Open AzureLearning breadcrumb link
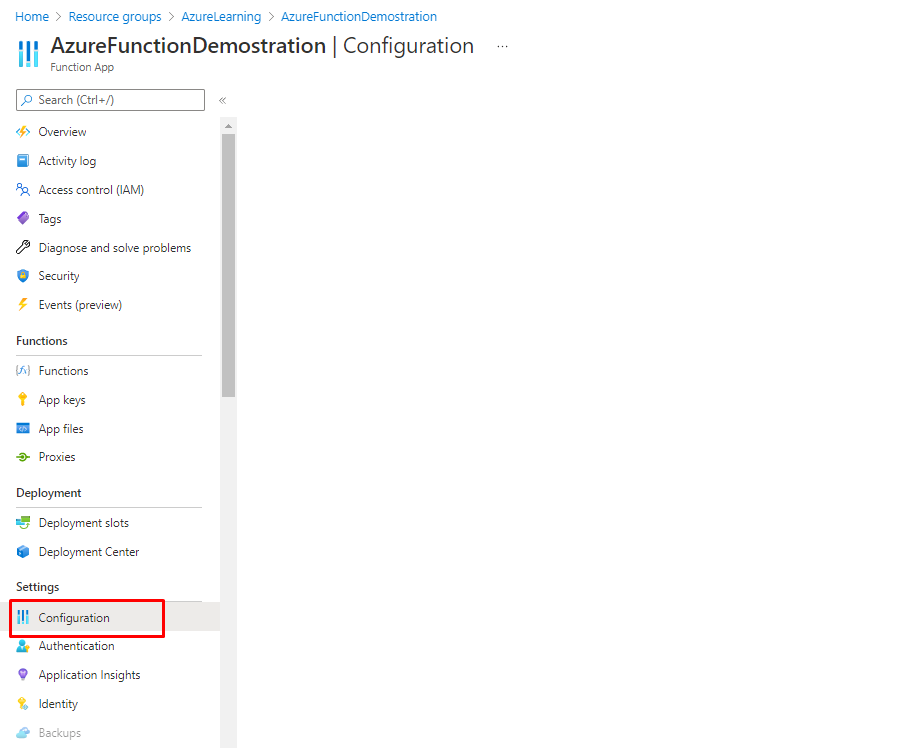The width and height of the screenshot is (914, 748). pos(221,16)
